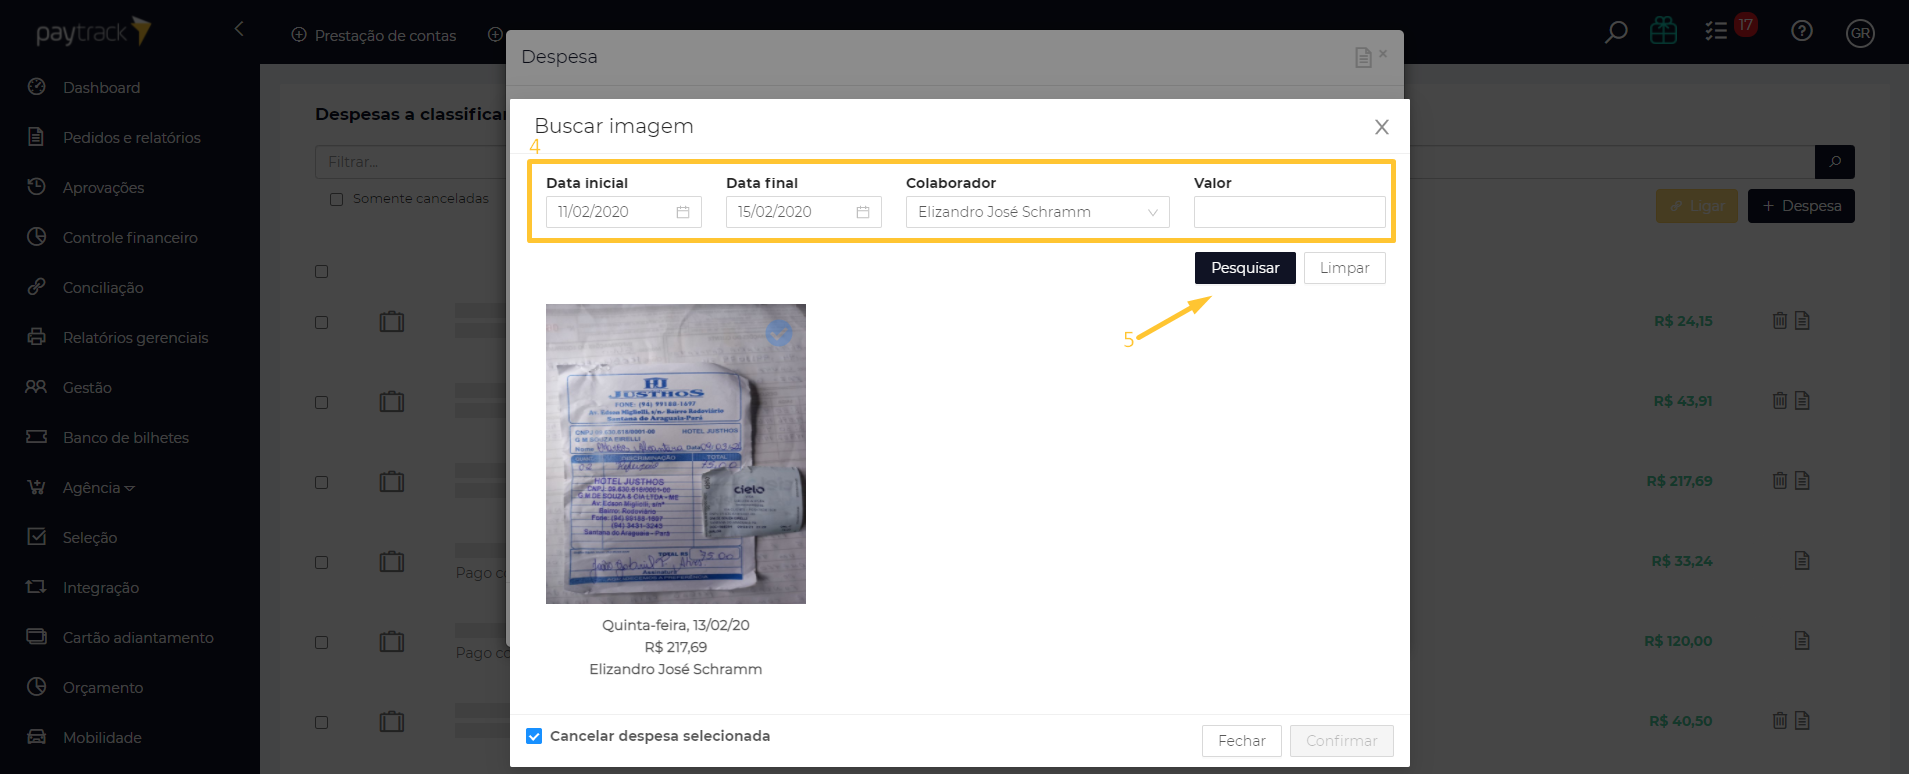This screenshot has width=1909, height=774.
Task: Click the calendar icon in Data final
Action: point(863,212)
